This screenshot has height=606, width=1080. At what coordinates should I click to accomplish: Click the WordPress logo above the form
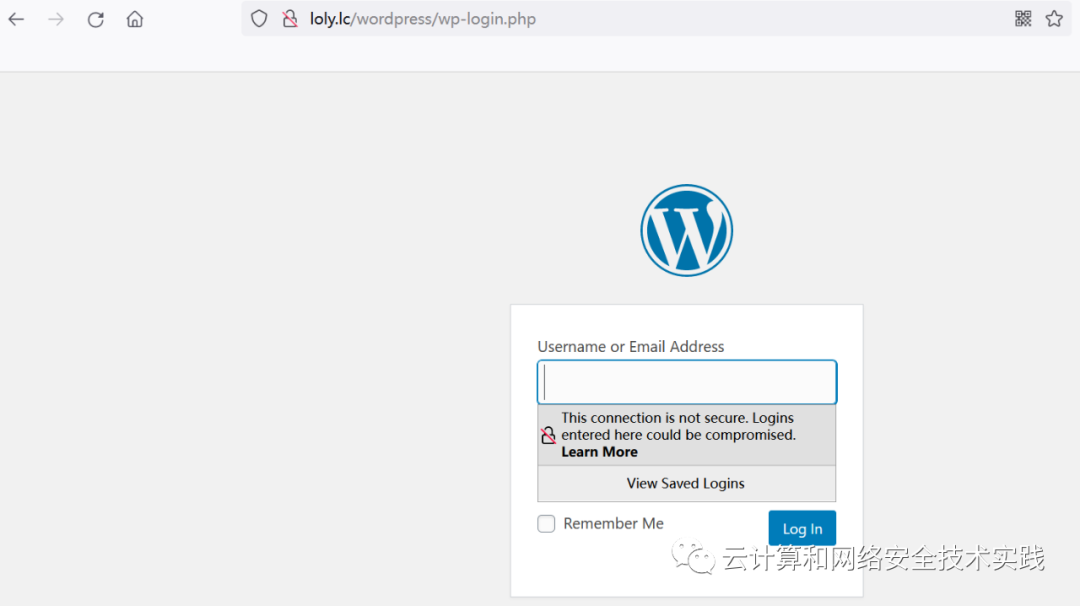[687, 230]
